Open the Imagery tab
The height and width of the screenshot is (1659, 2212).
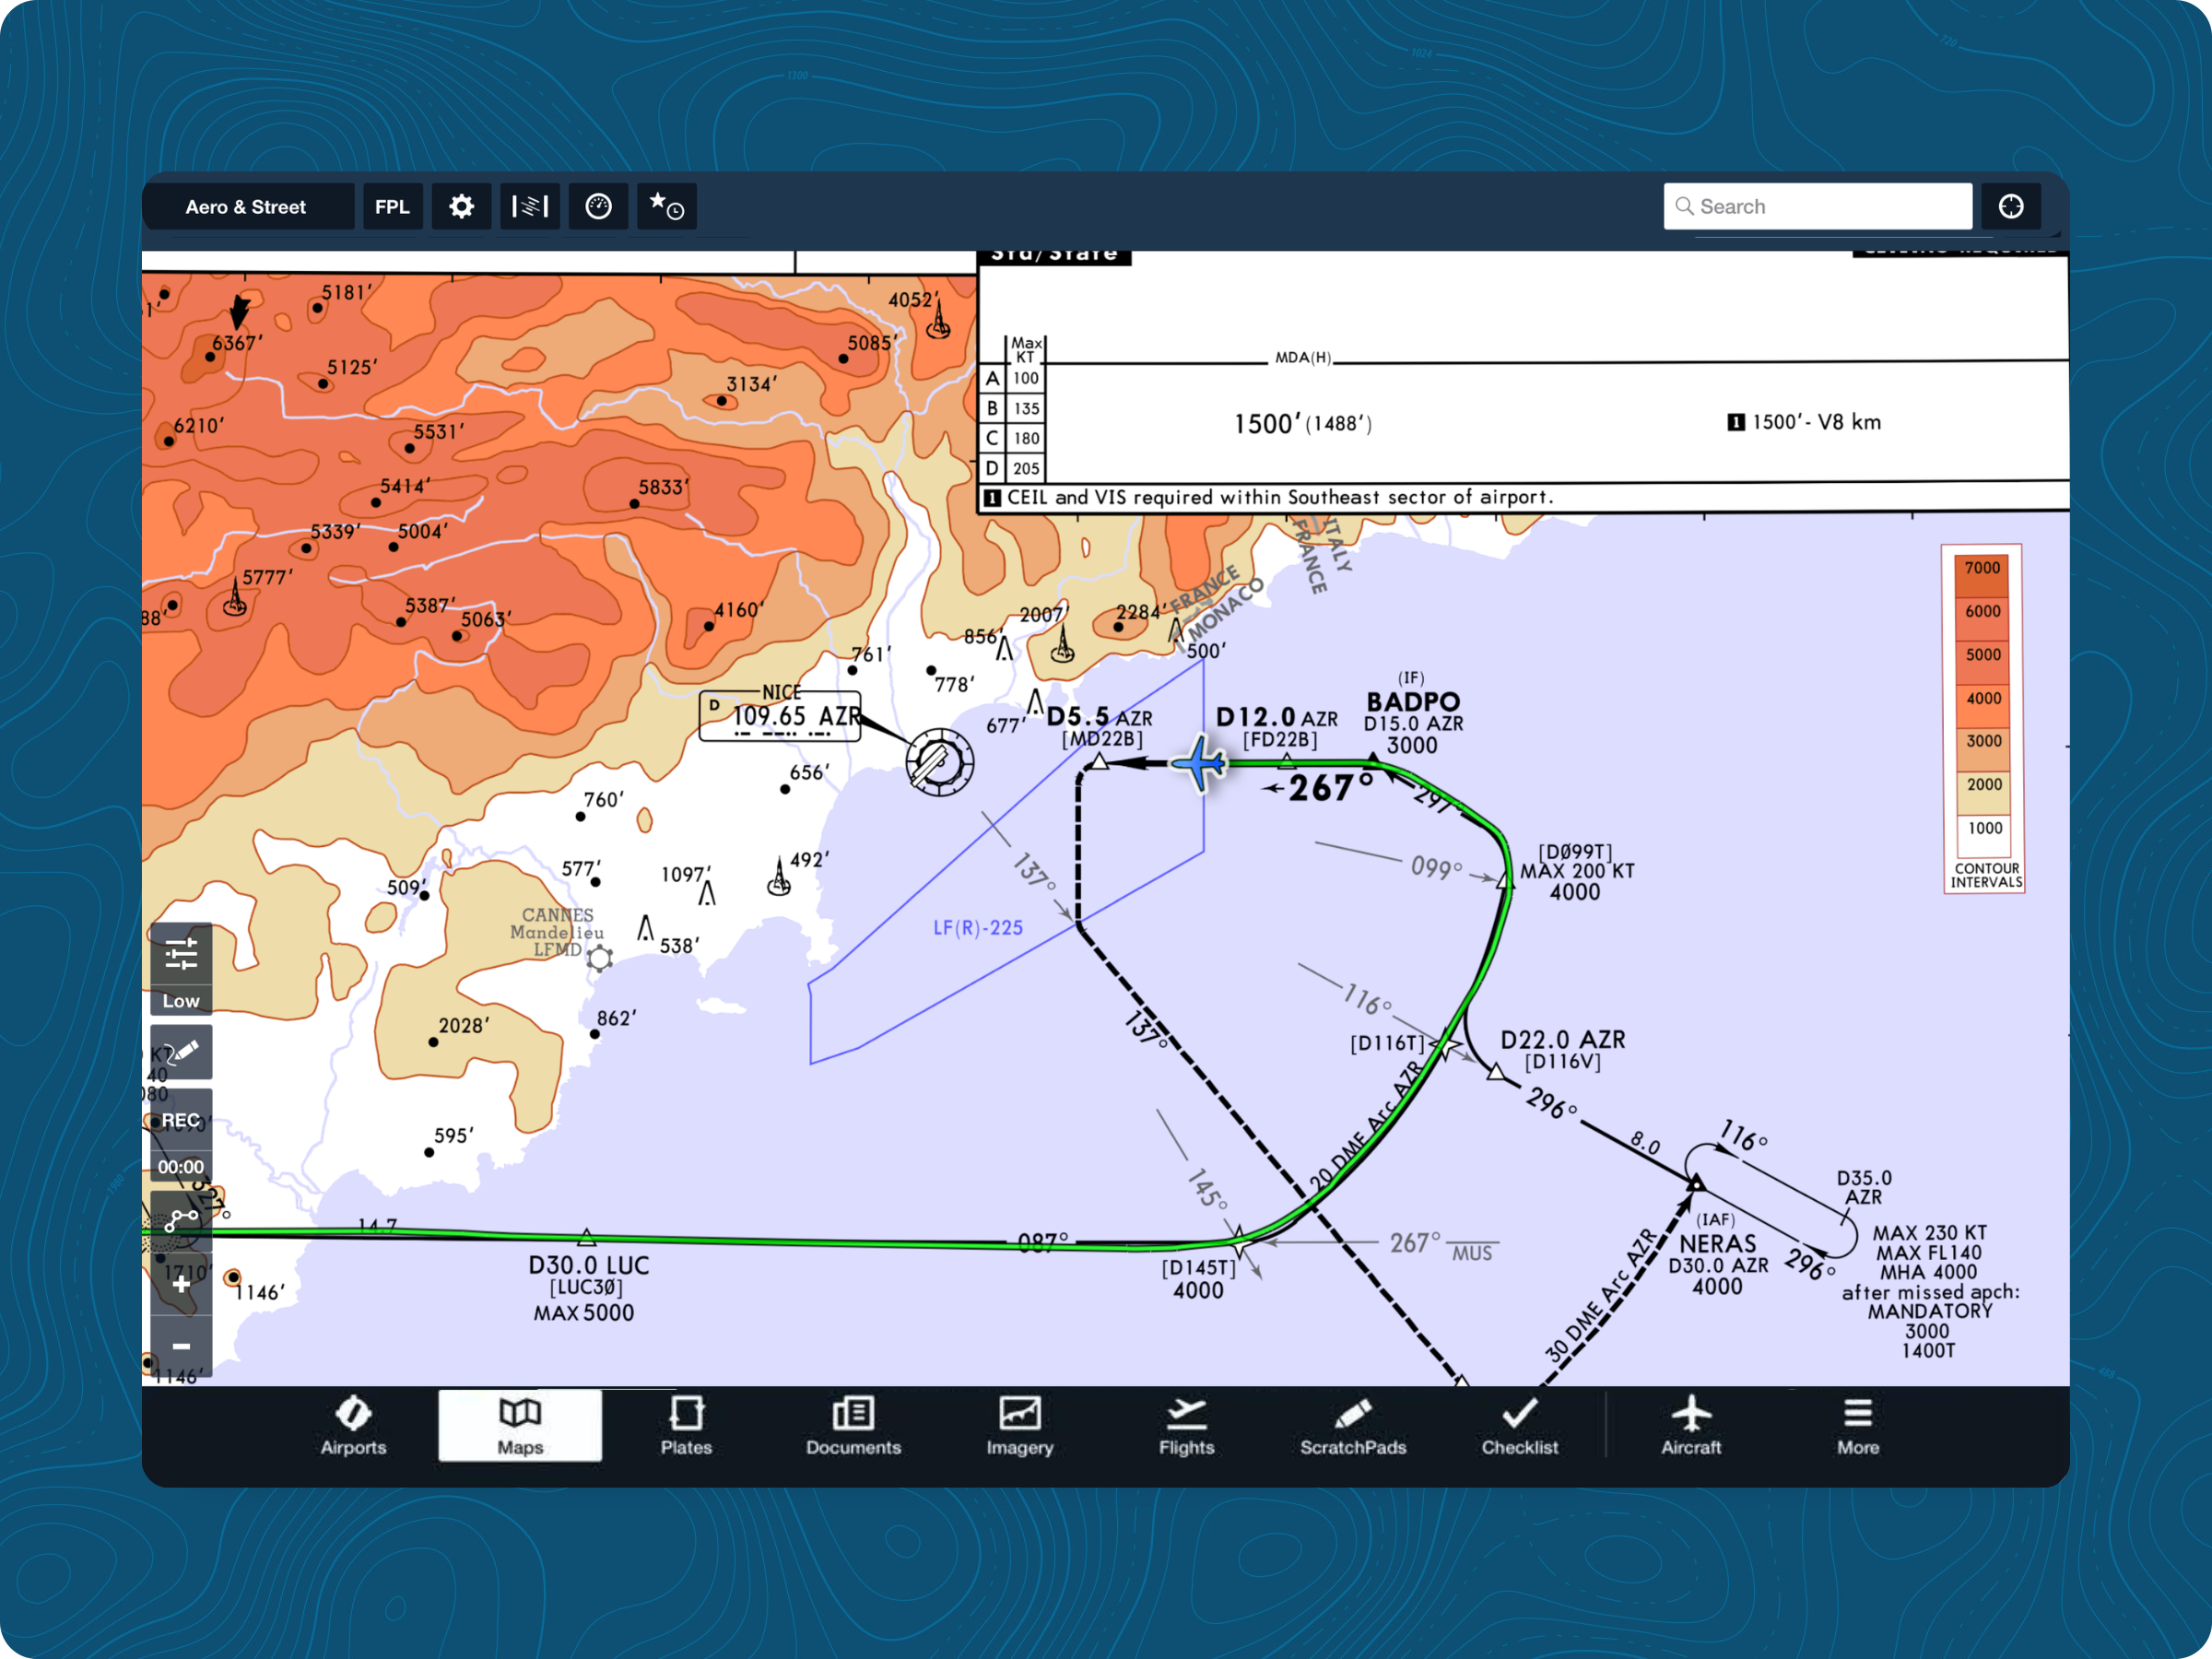[x=1020, y=1426]
